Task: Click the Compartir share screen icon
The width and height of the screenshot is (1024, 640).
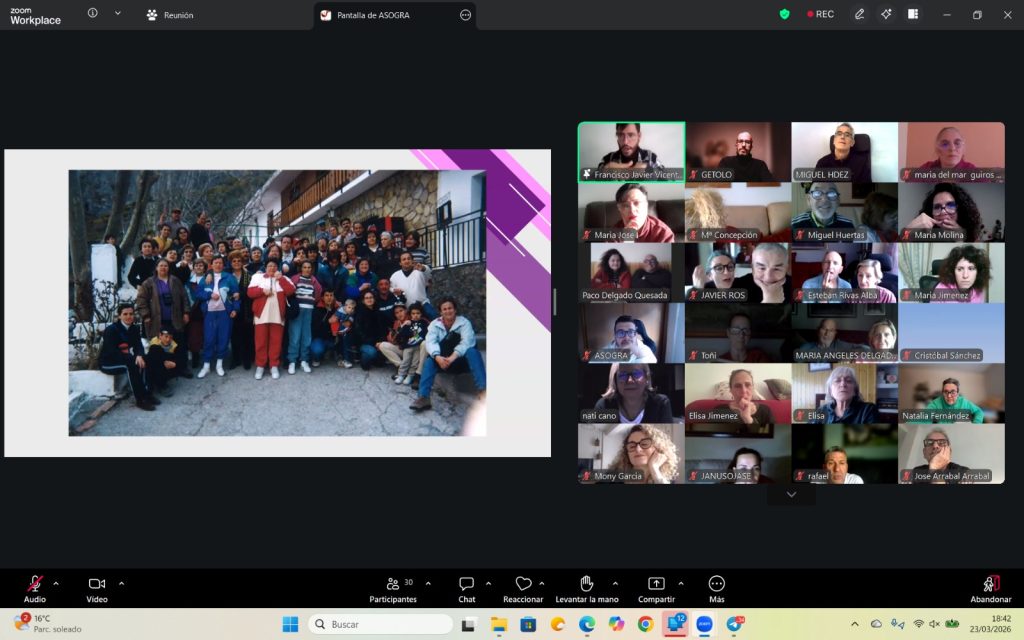Action: click(656, 585)
